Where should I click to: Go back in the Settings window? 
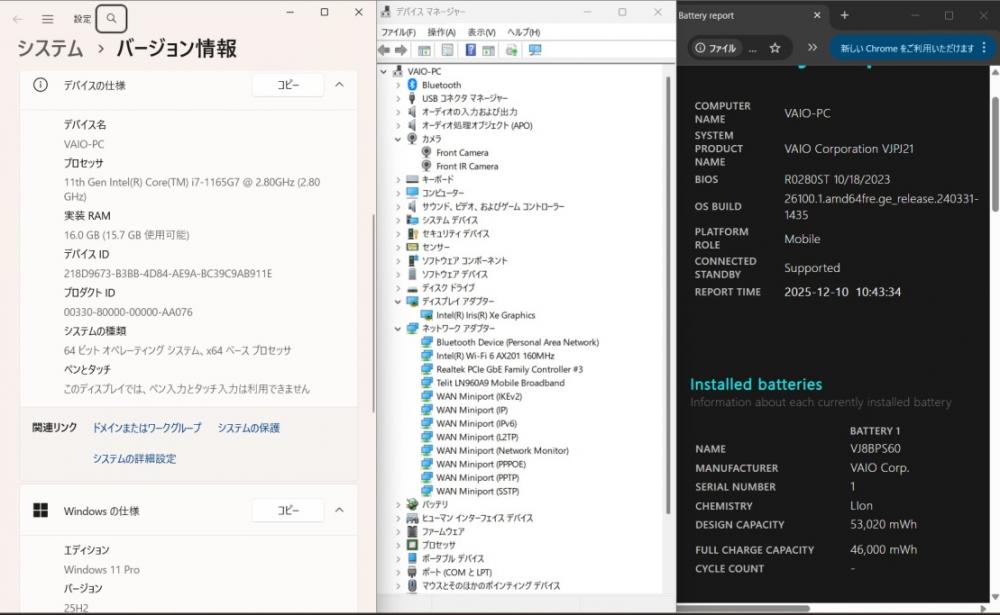pos(18,19)
